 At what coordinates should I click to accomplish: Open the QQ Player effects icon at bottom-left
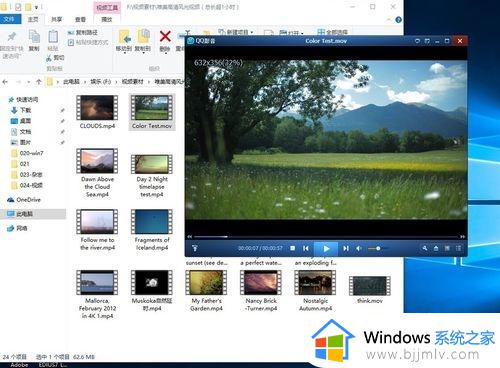coord(195,248)
